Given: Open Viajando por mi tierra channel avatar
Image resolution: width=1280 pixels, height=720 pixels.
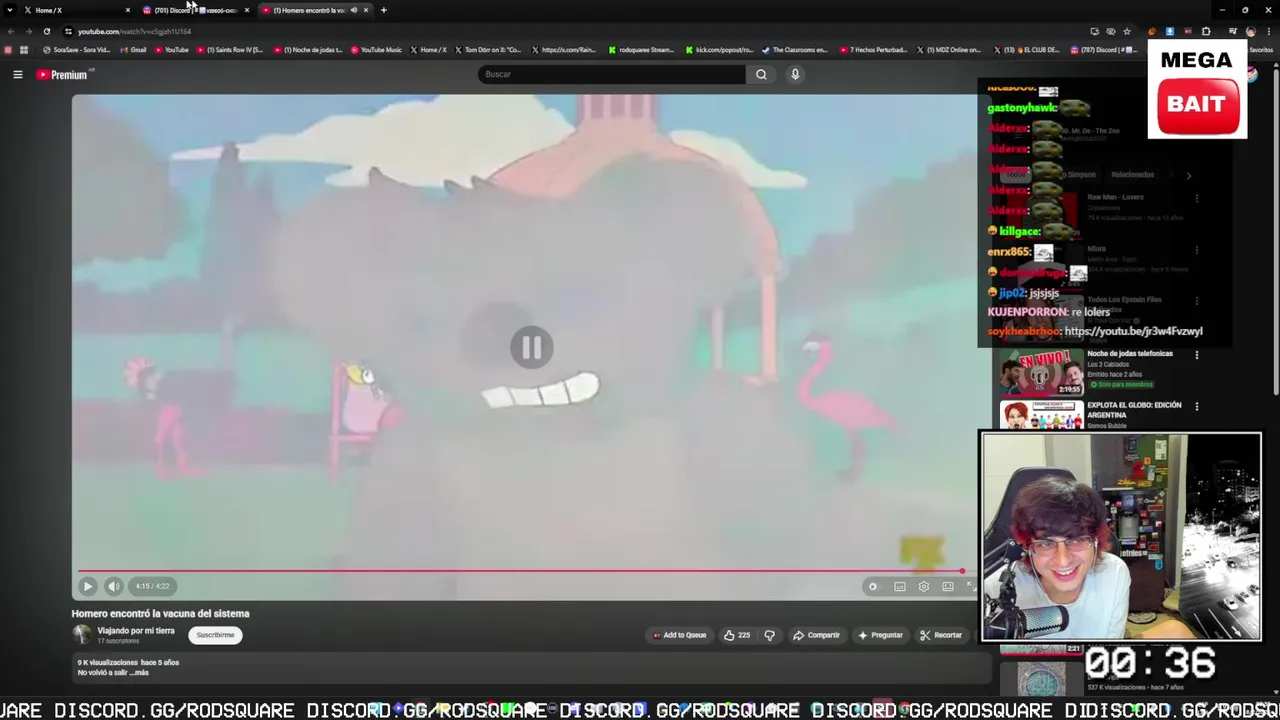Looking at the screenshot, I should tap(81, 634).
